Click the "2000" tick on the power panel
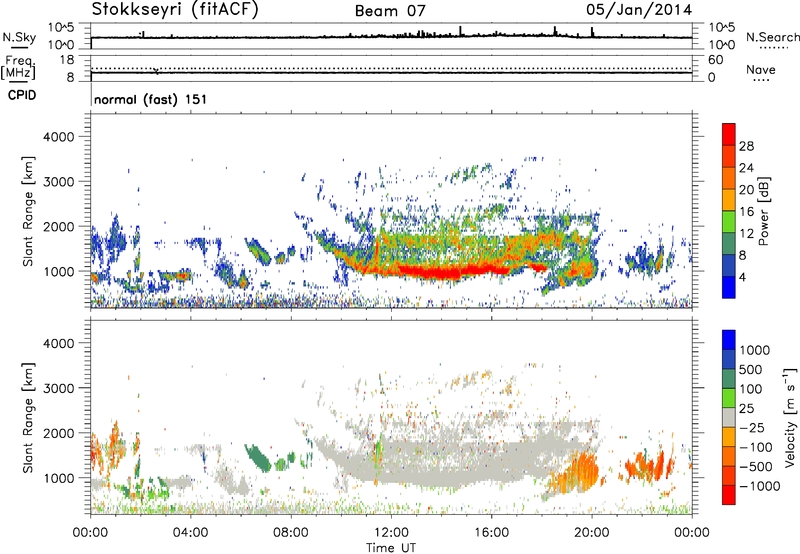The image size is (800, 554). (x=59, y=226)
